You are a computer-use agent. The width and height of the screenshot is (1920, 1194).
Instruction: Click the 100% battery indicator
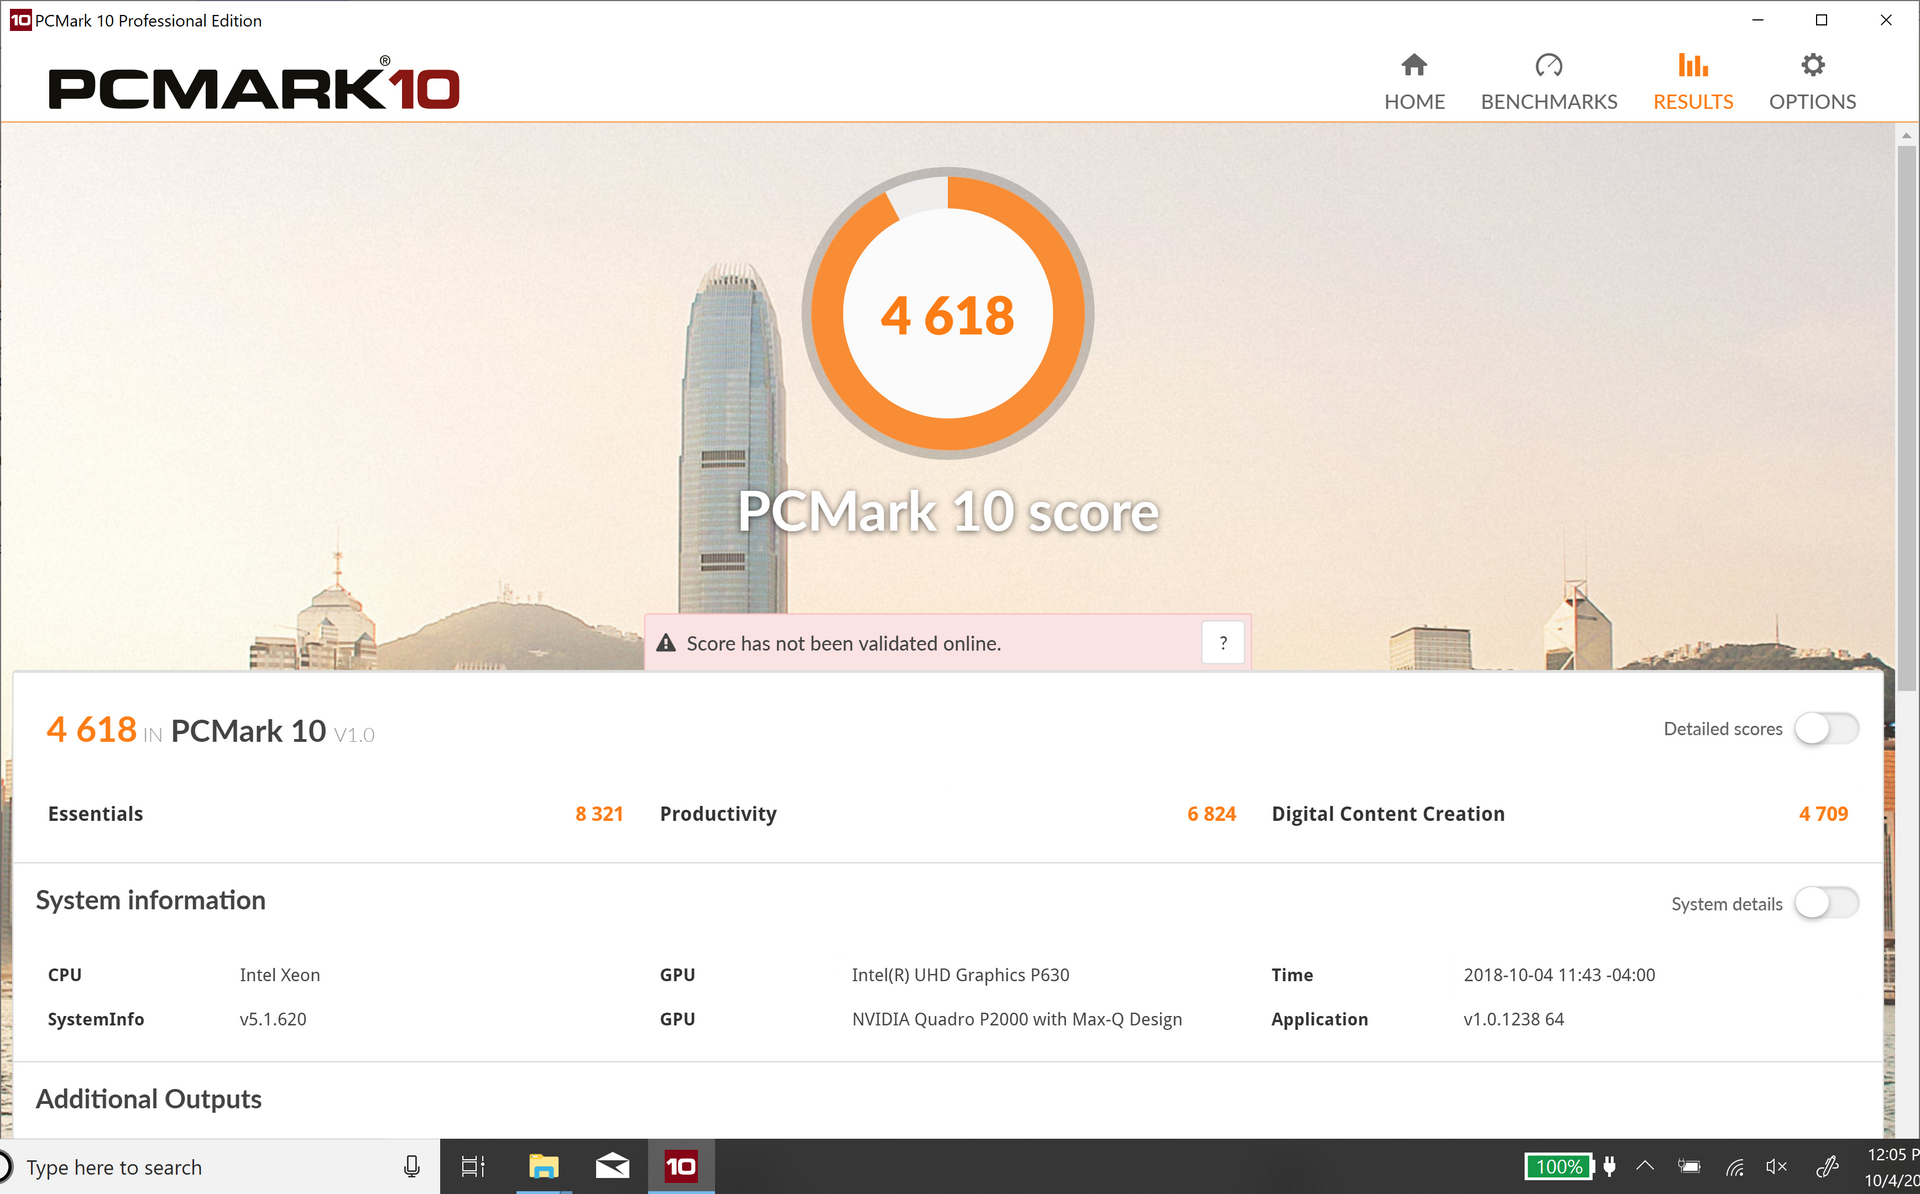point(1559,1167)
